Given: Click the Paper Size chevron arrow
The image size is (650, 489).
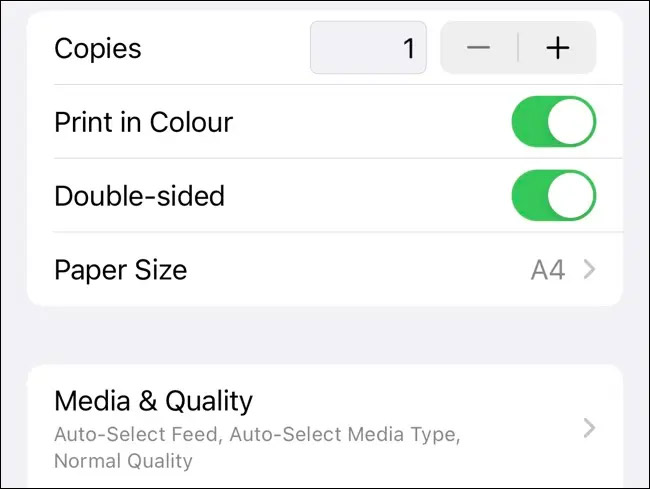Looking at the screenshot, I should pyautogui.click(x=589, y=269).
